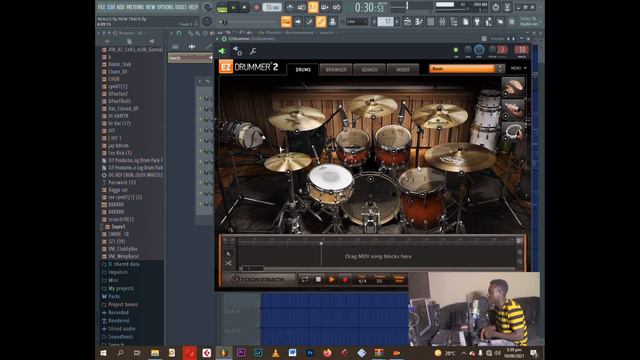Click the hi-hat dropdown marker
640x360 pixels.
[288, 172]
